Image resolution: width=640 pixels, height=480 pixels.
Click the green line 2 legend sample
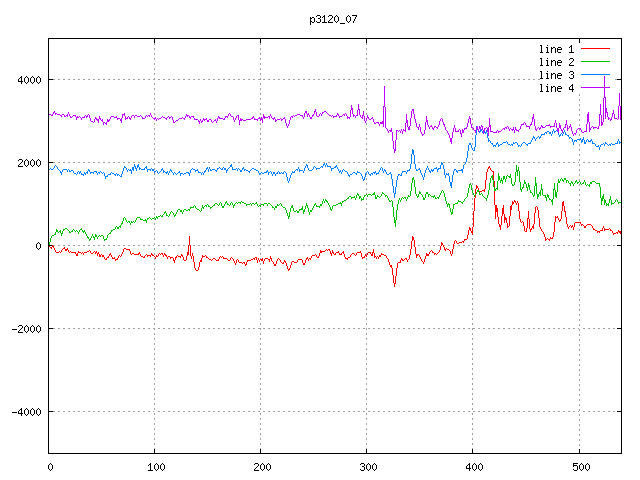pyautogui.click(x=595, y=62)
